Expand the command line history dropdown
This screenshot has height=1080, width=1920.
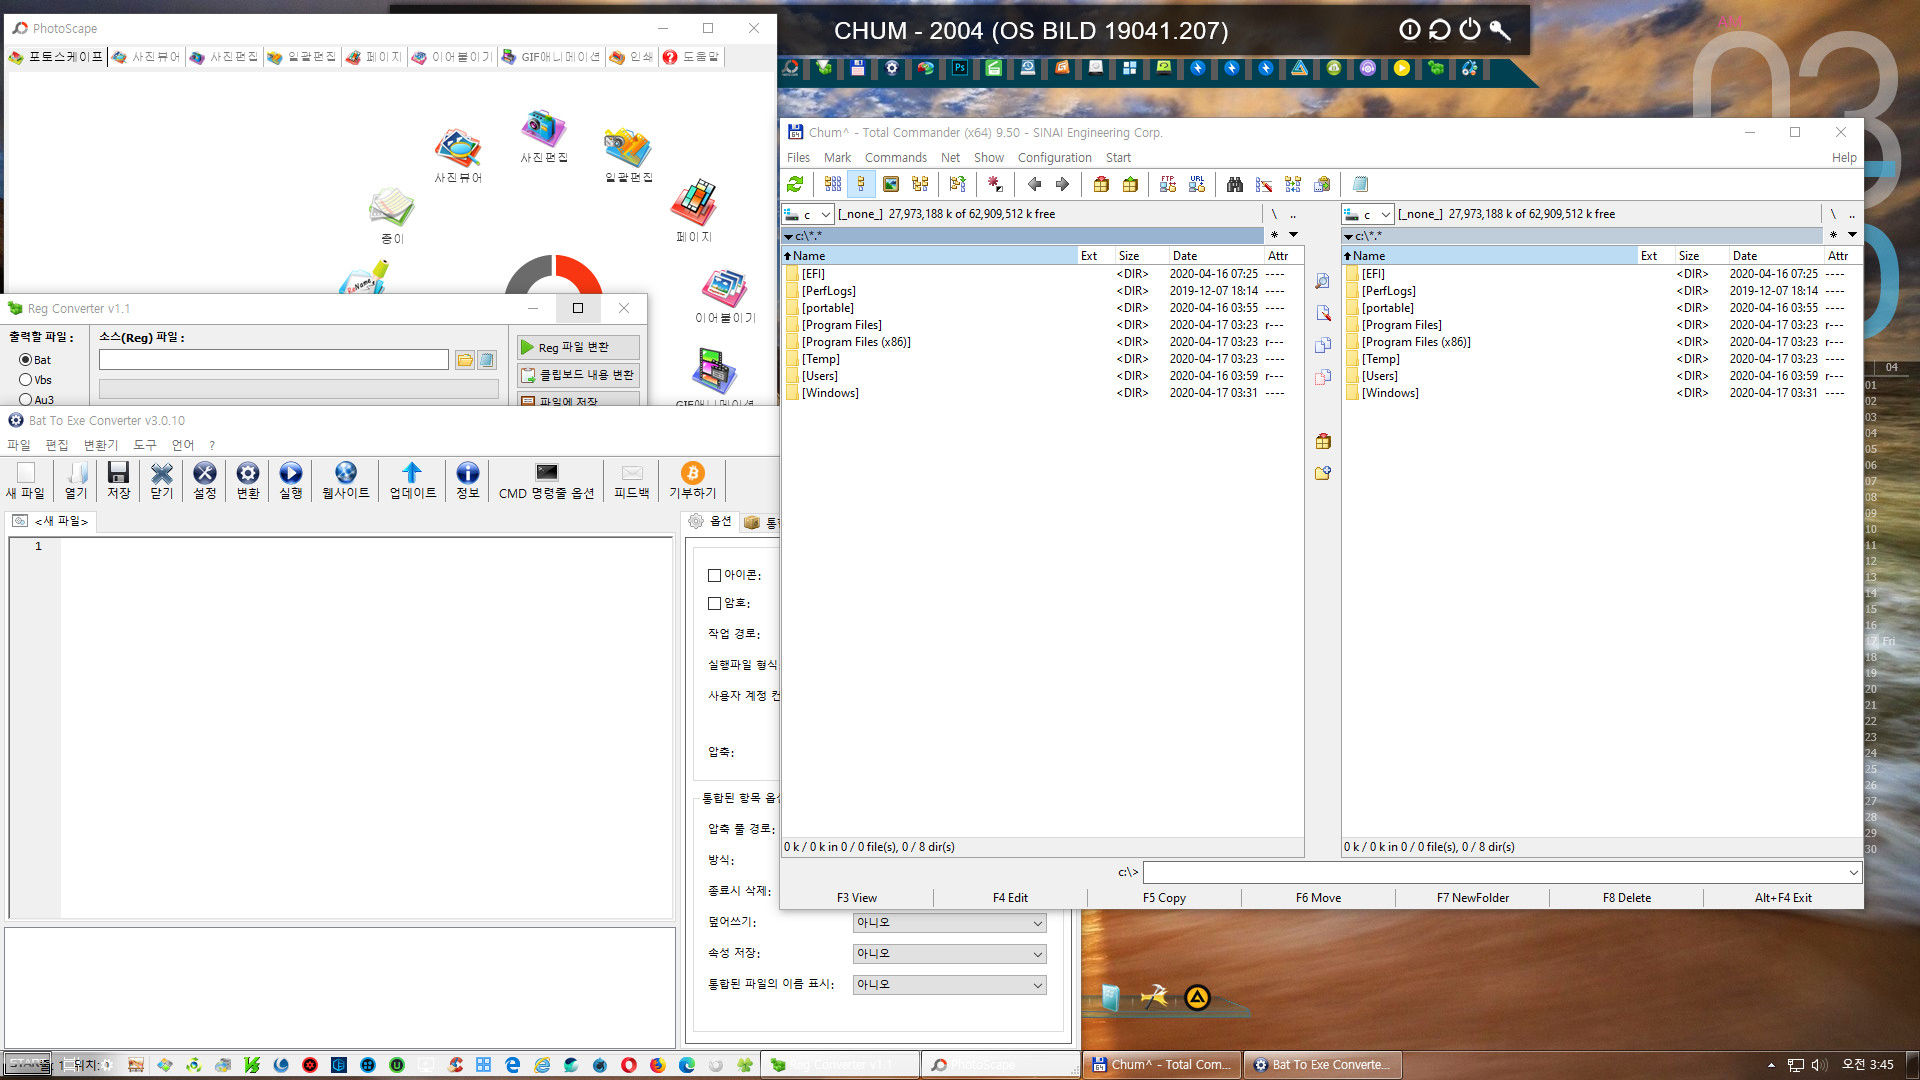(x=1853, y=872)
